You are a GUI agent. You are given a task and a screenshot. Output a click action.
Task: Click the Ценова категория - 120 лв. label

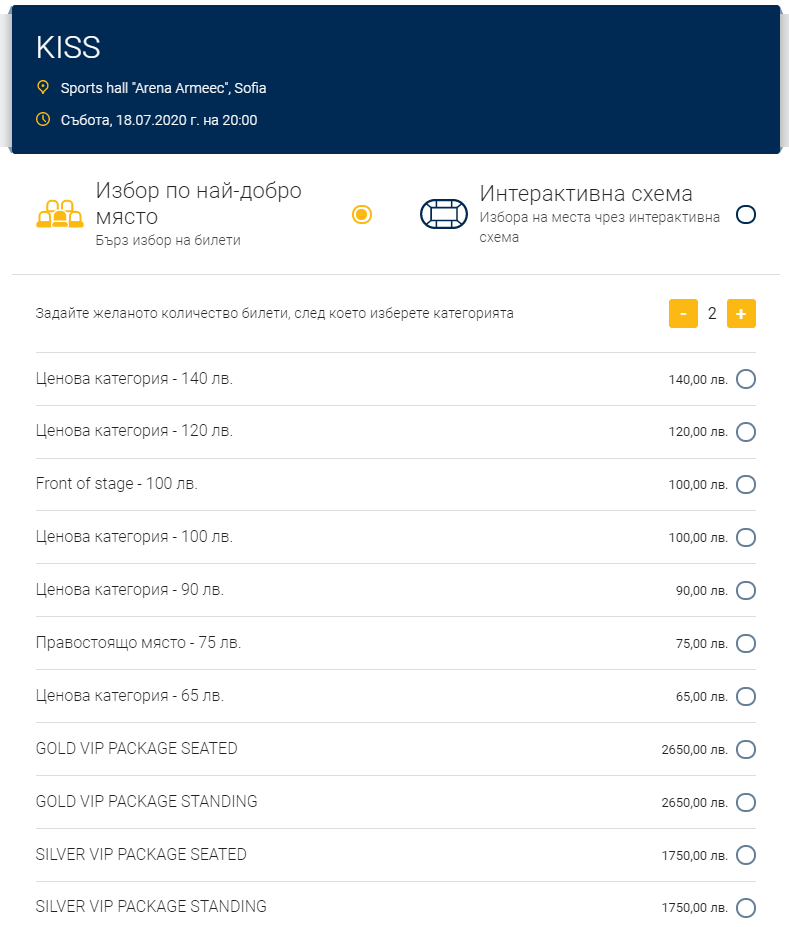[134, 430]
